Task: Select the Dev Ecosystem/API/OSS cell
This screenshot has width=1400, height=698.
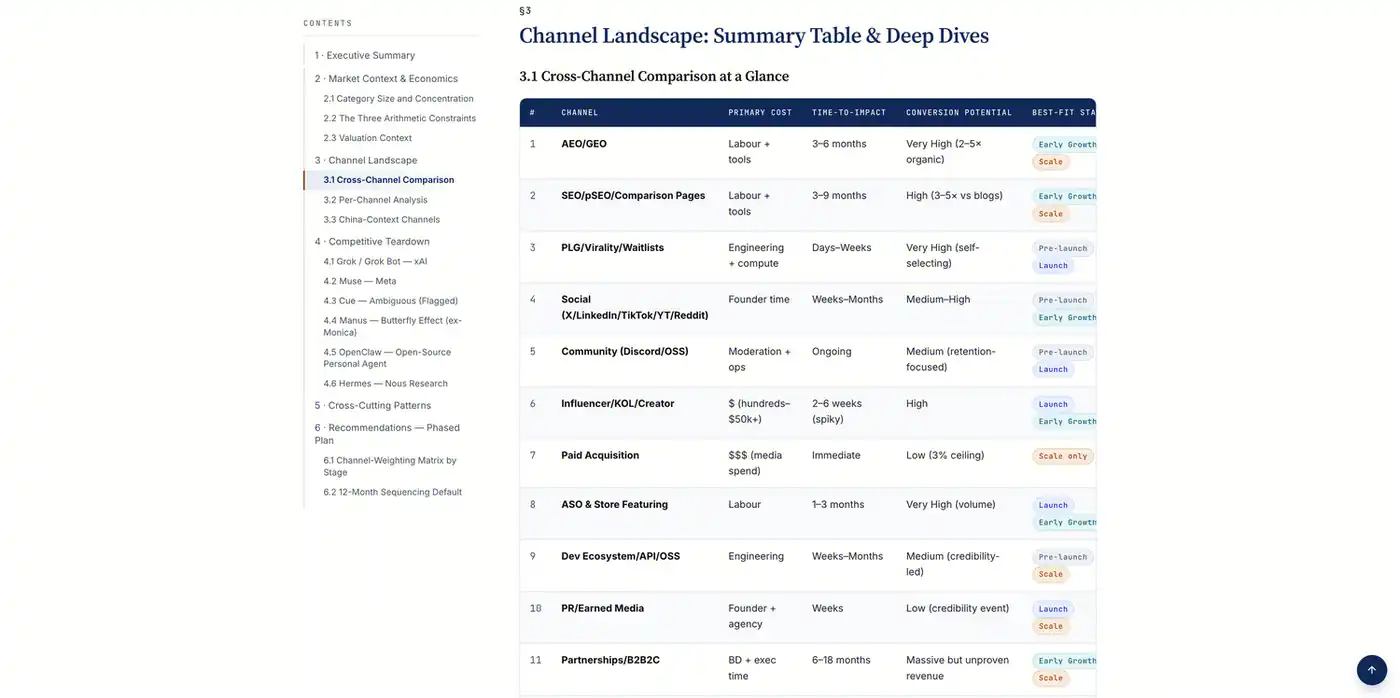Action: tap(620, 556)
